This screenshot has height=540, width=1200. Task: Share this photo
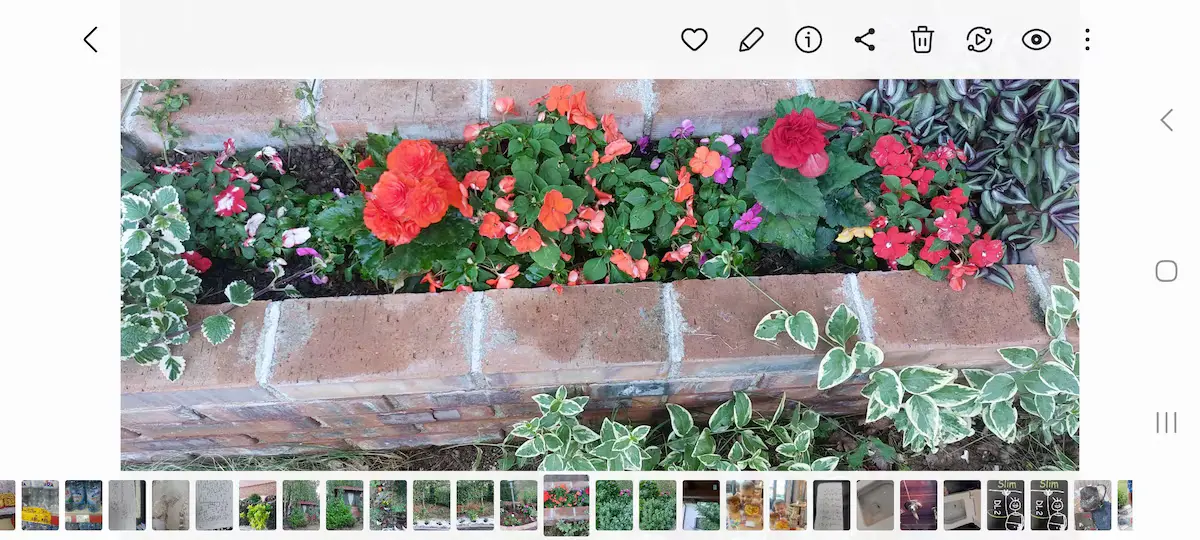865,40
